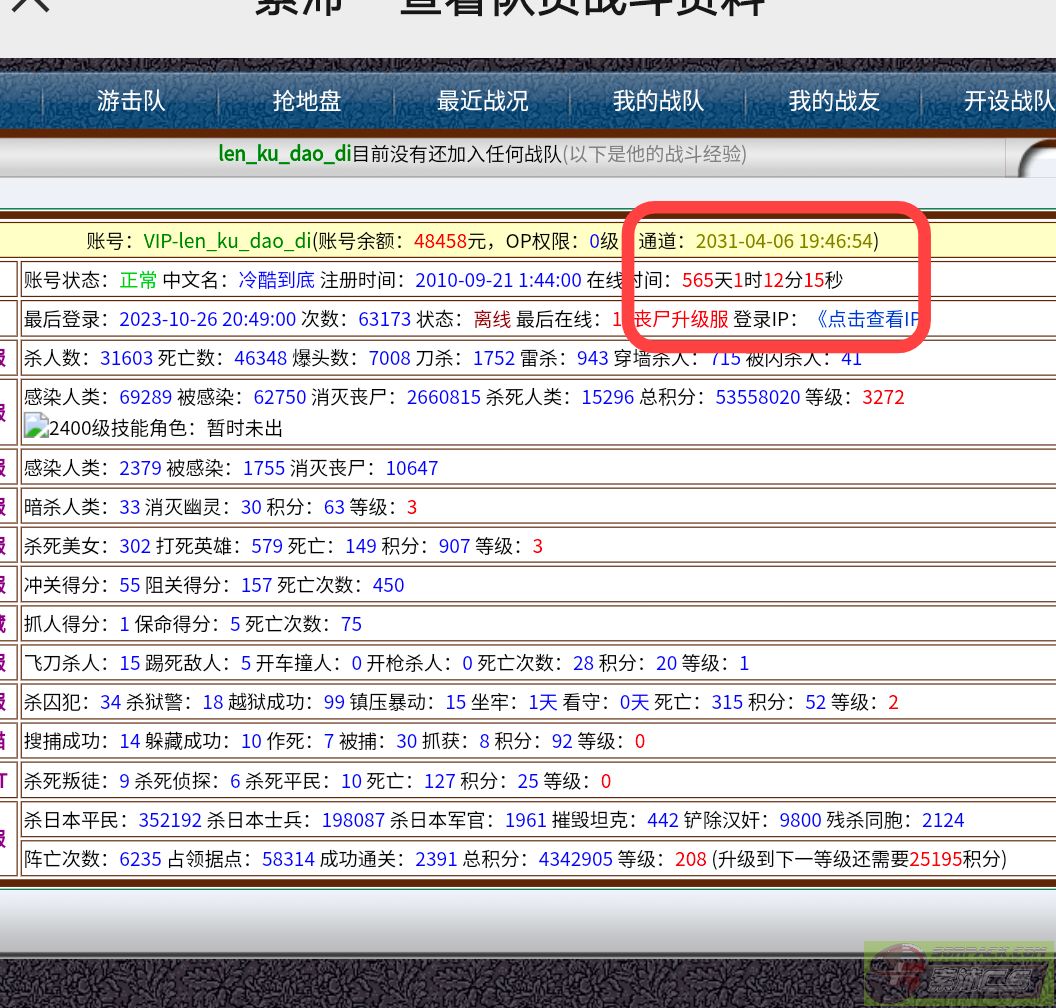
Task: Click the red 丧尸升级服 text
Action: (680, 319)
